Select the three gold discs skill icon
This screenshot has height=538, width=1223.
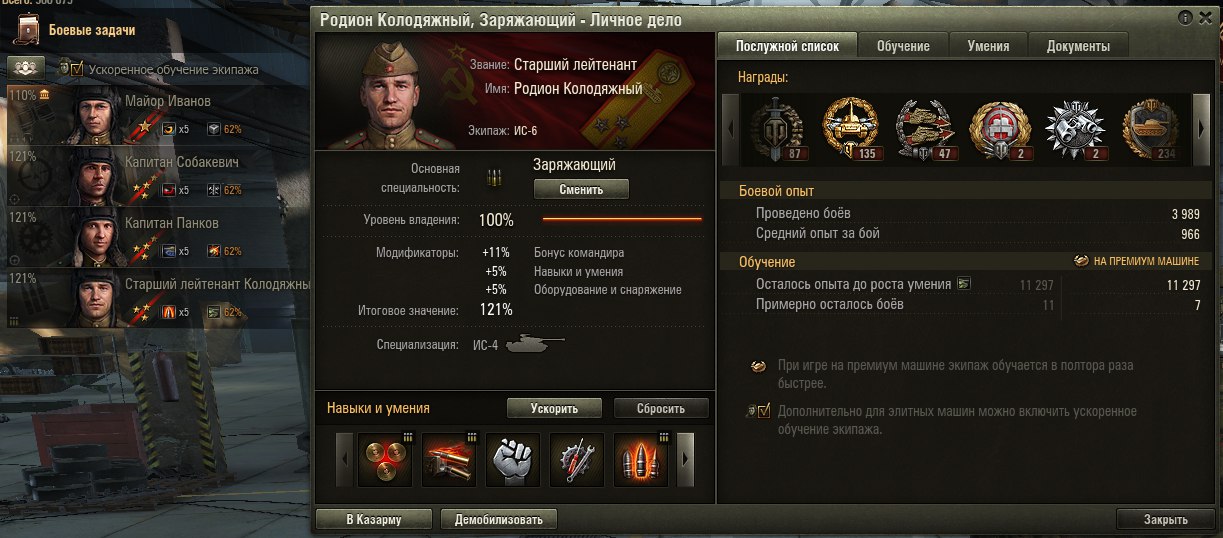[384, 460]
